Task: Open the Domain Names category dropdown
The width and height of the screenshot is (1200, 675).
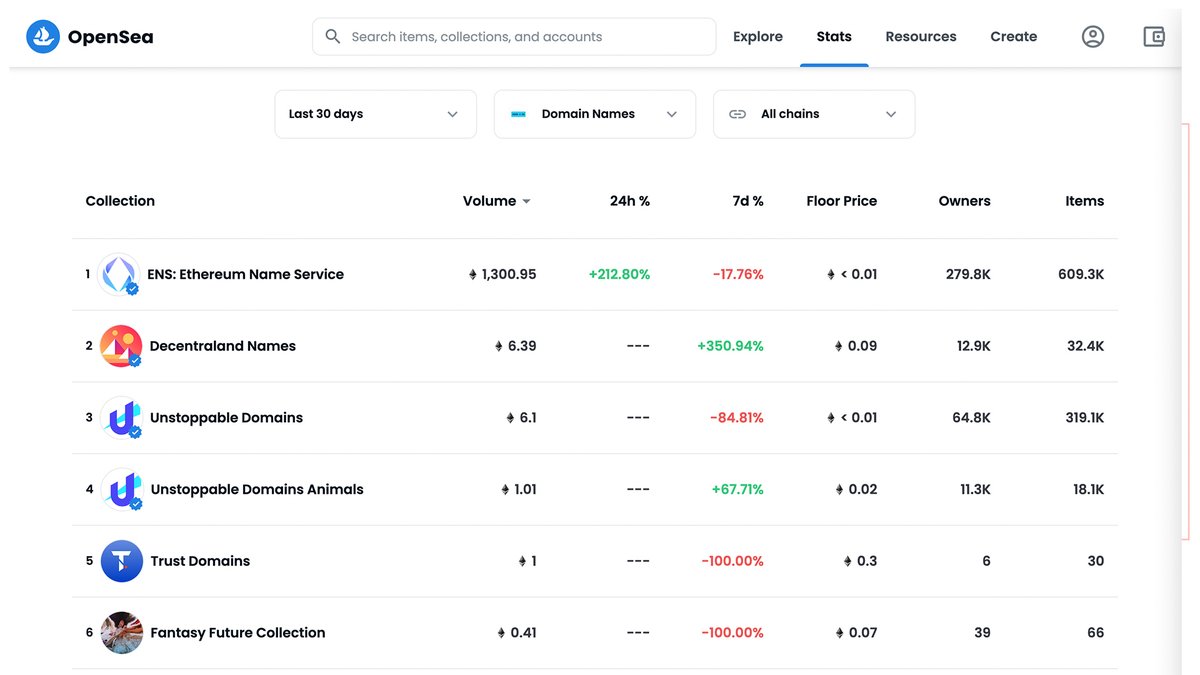Action: tap(594, 114)
